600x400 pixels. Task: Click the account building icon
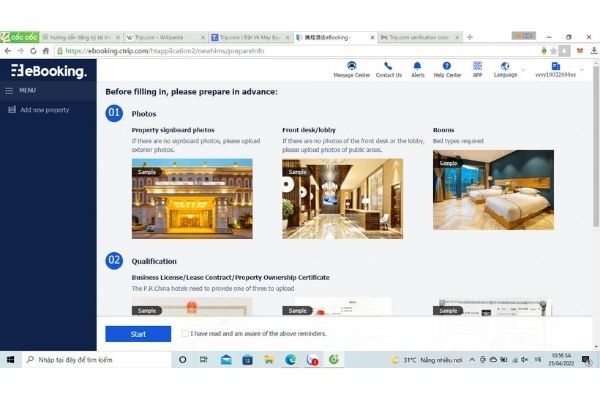point(556,66)
